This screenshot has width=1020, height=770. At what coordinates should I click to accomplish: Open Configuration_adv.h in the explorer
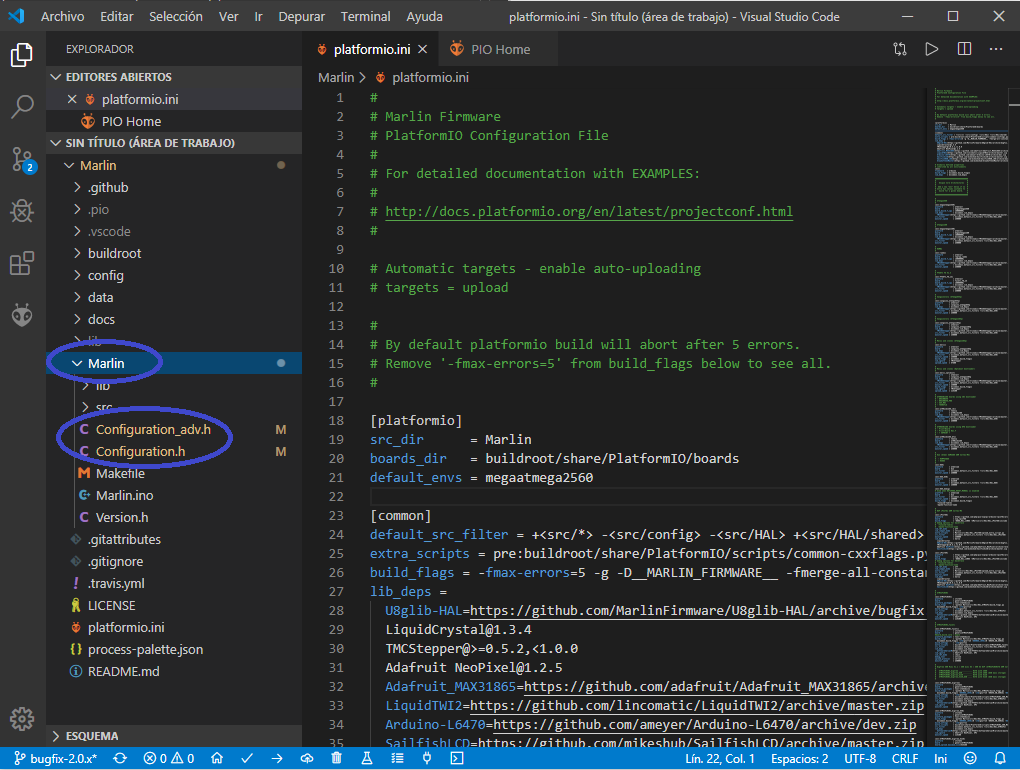(x=153, y=429)
